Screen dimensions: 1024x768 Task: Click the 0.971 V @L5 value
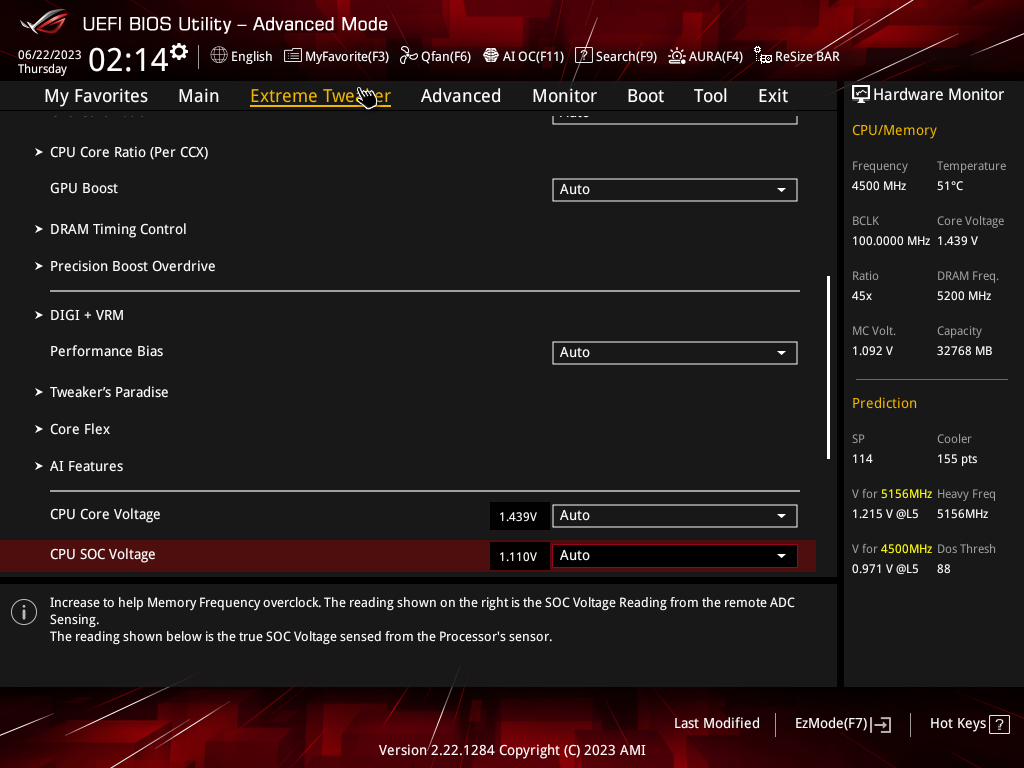click(x=885, y=569)
